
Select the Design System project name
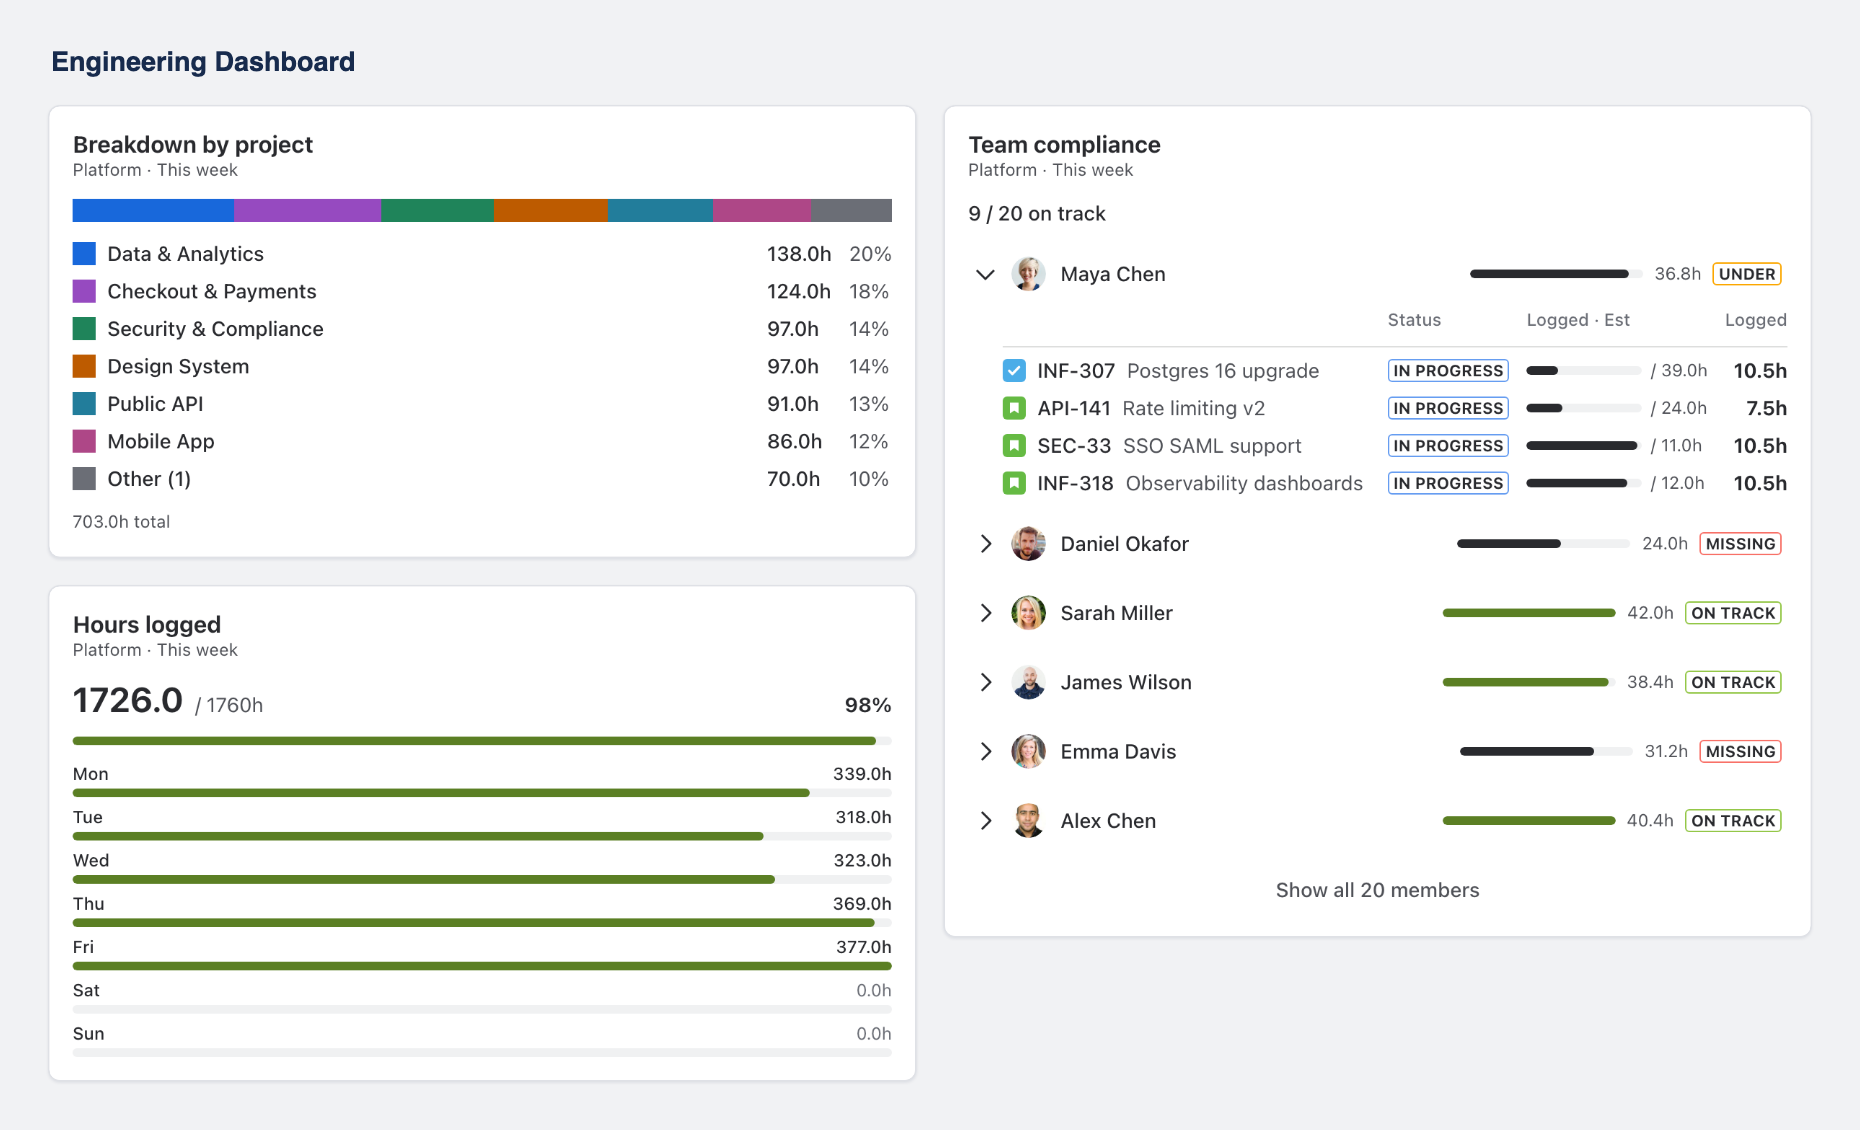tap(178, 366)
